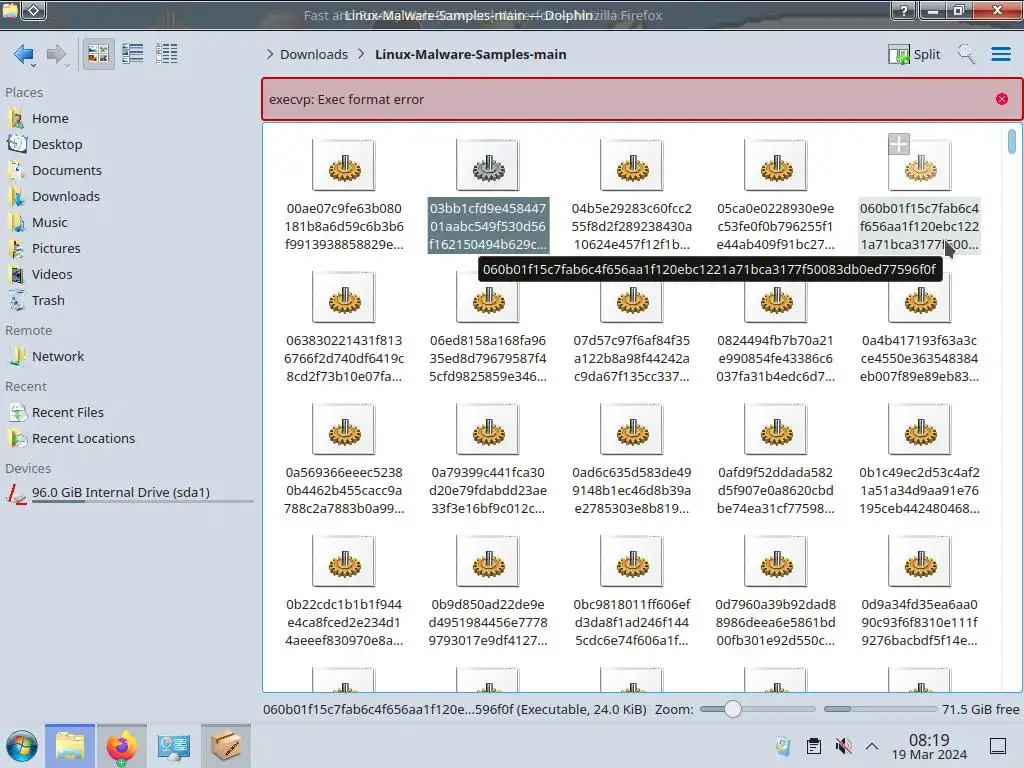Select file icon 03bb1cfd9e458447

[488, 165]
